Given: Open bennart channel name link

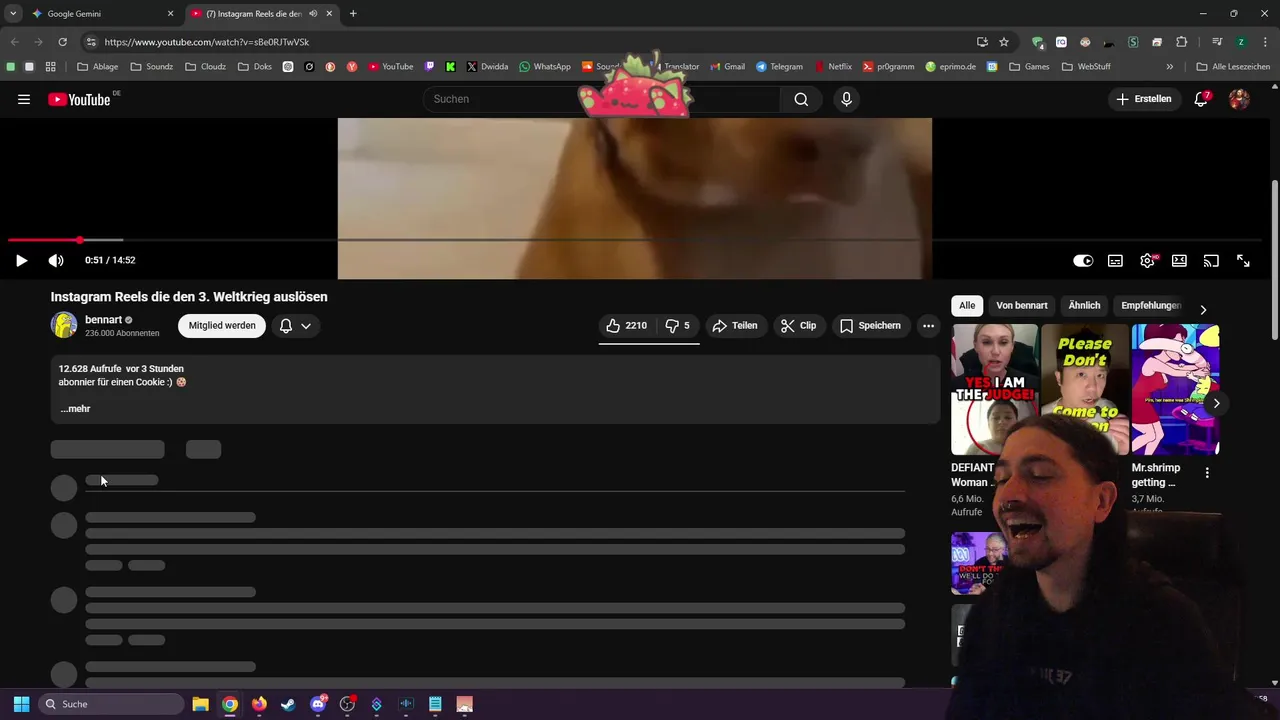Looking at the screenshot, I should [103, 320].
